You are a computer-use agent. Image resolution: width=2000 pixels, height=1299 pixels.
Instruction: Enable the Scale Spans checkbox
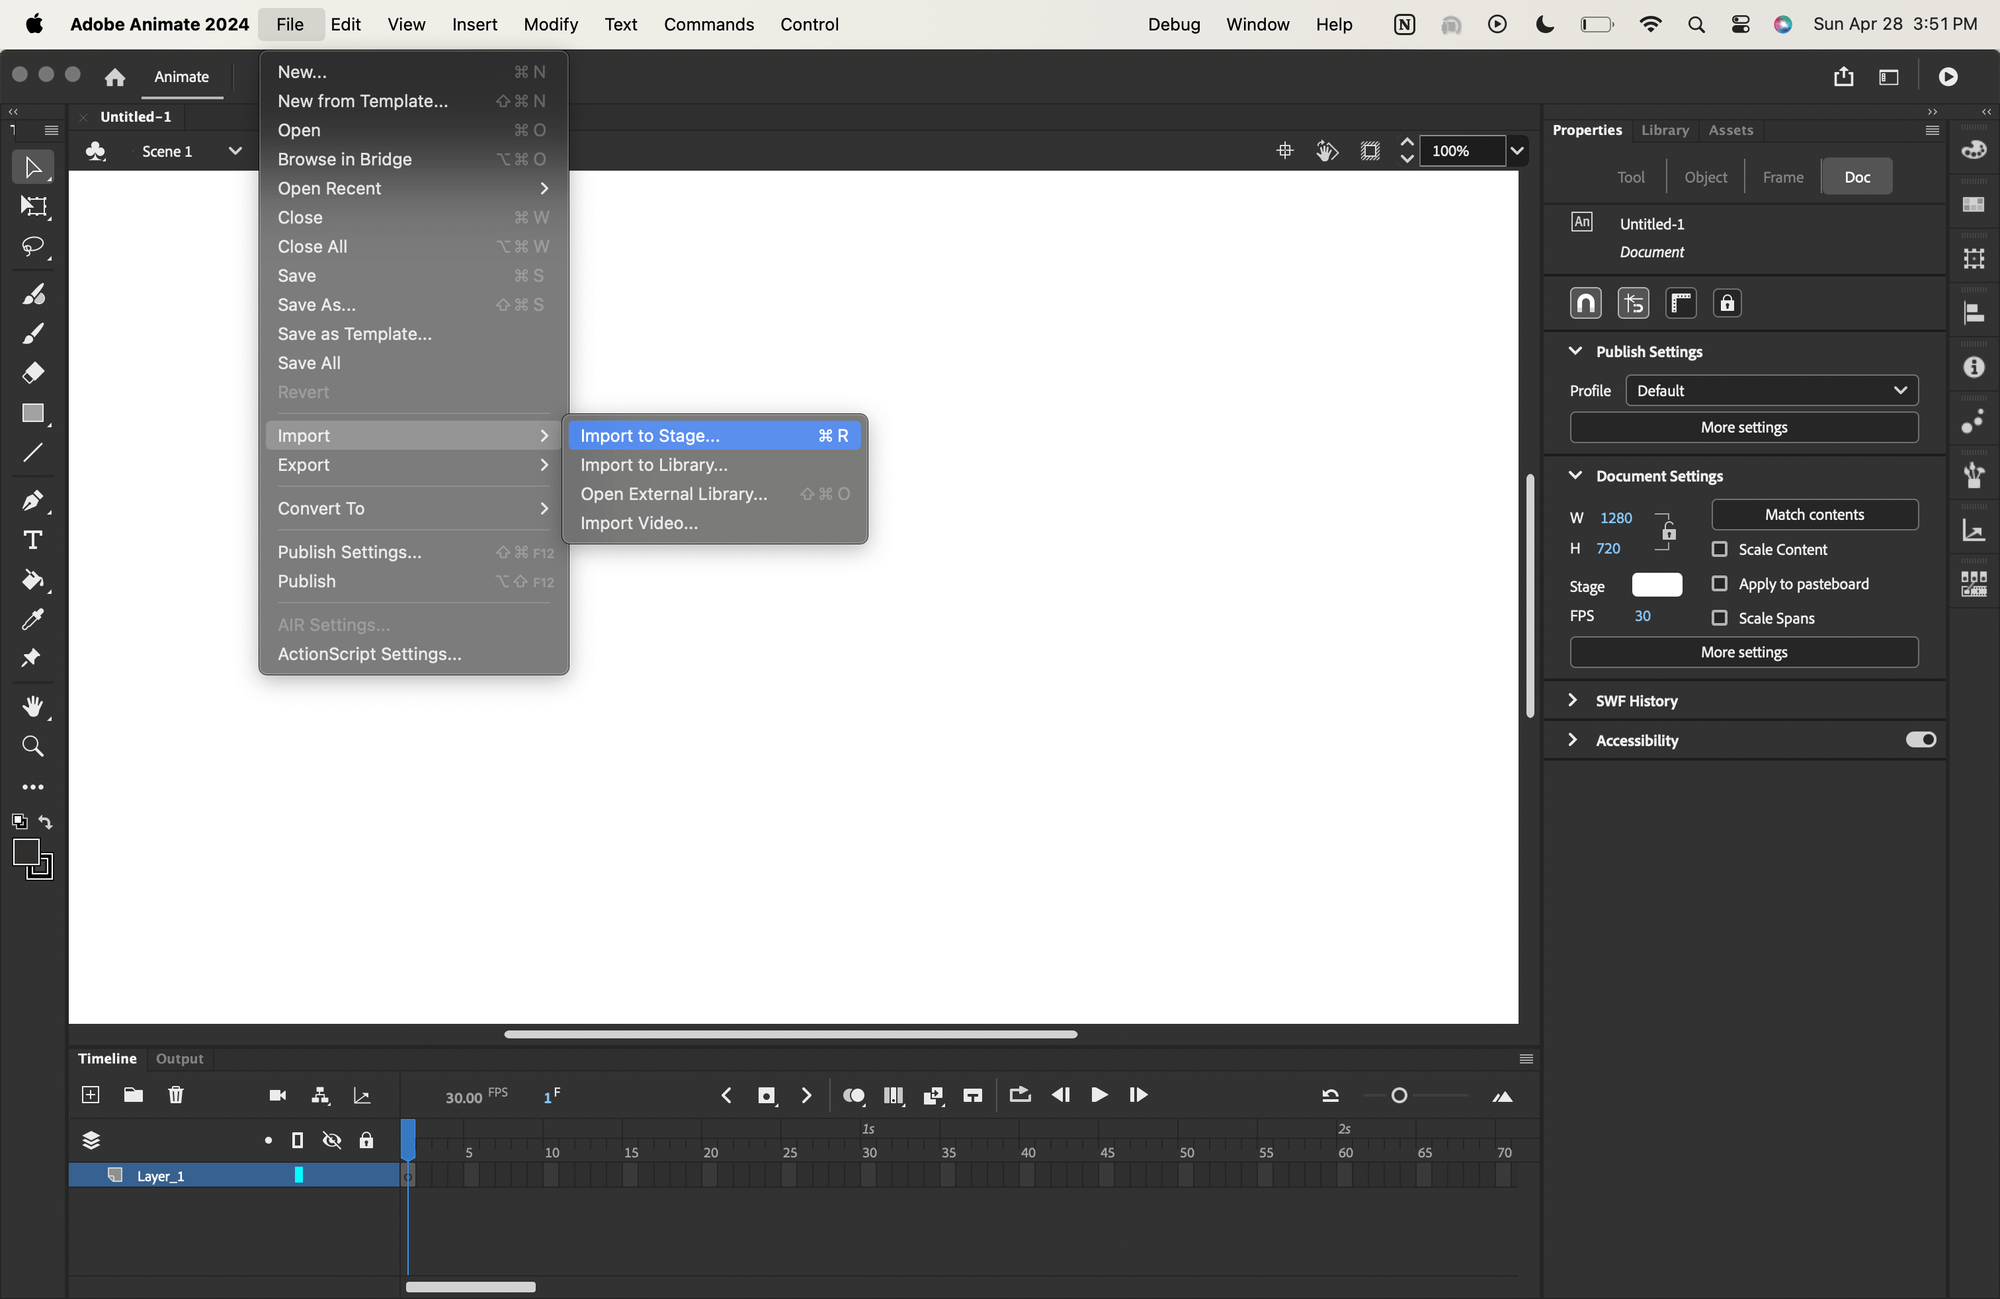(1719, 618)
